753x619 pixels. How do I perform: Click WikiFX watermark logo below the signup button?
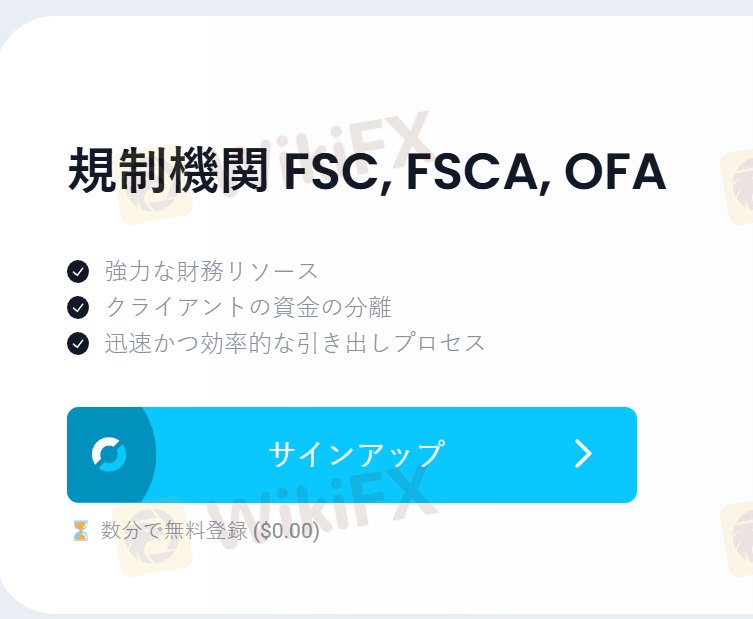(150, 540)
